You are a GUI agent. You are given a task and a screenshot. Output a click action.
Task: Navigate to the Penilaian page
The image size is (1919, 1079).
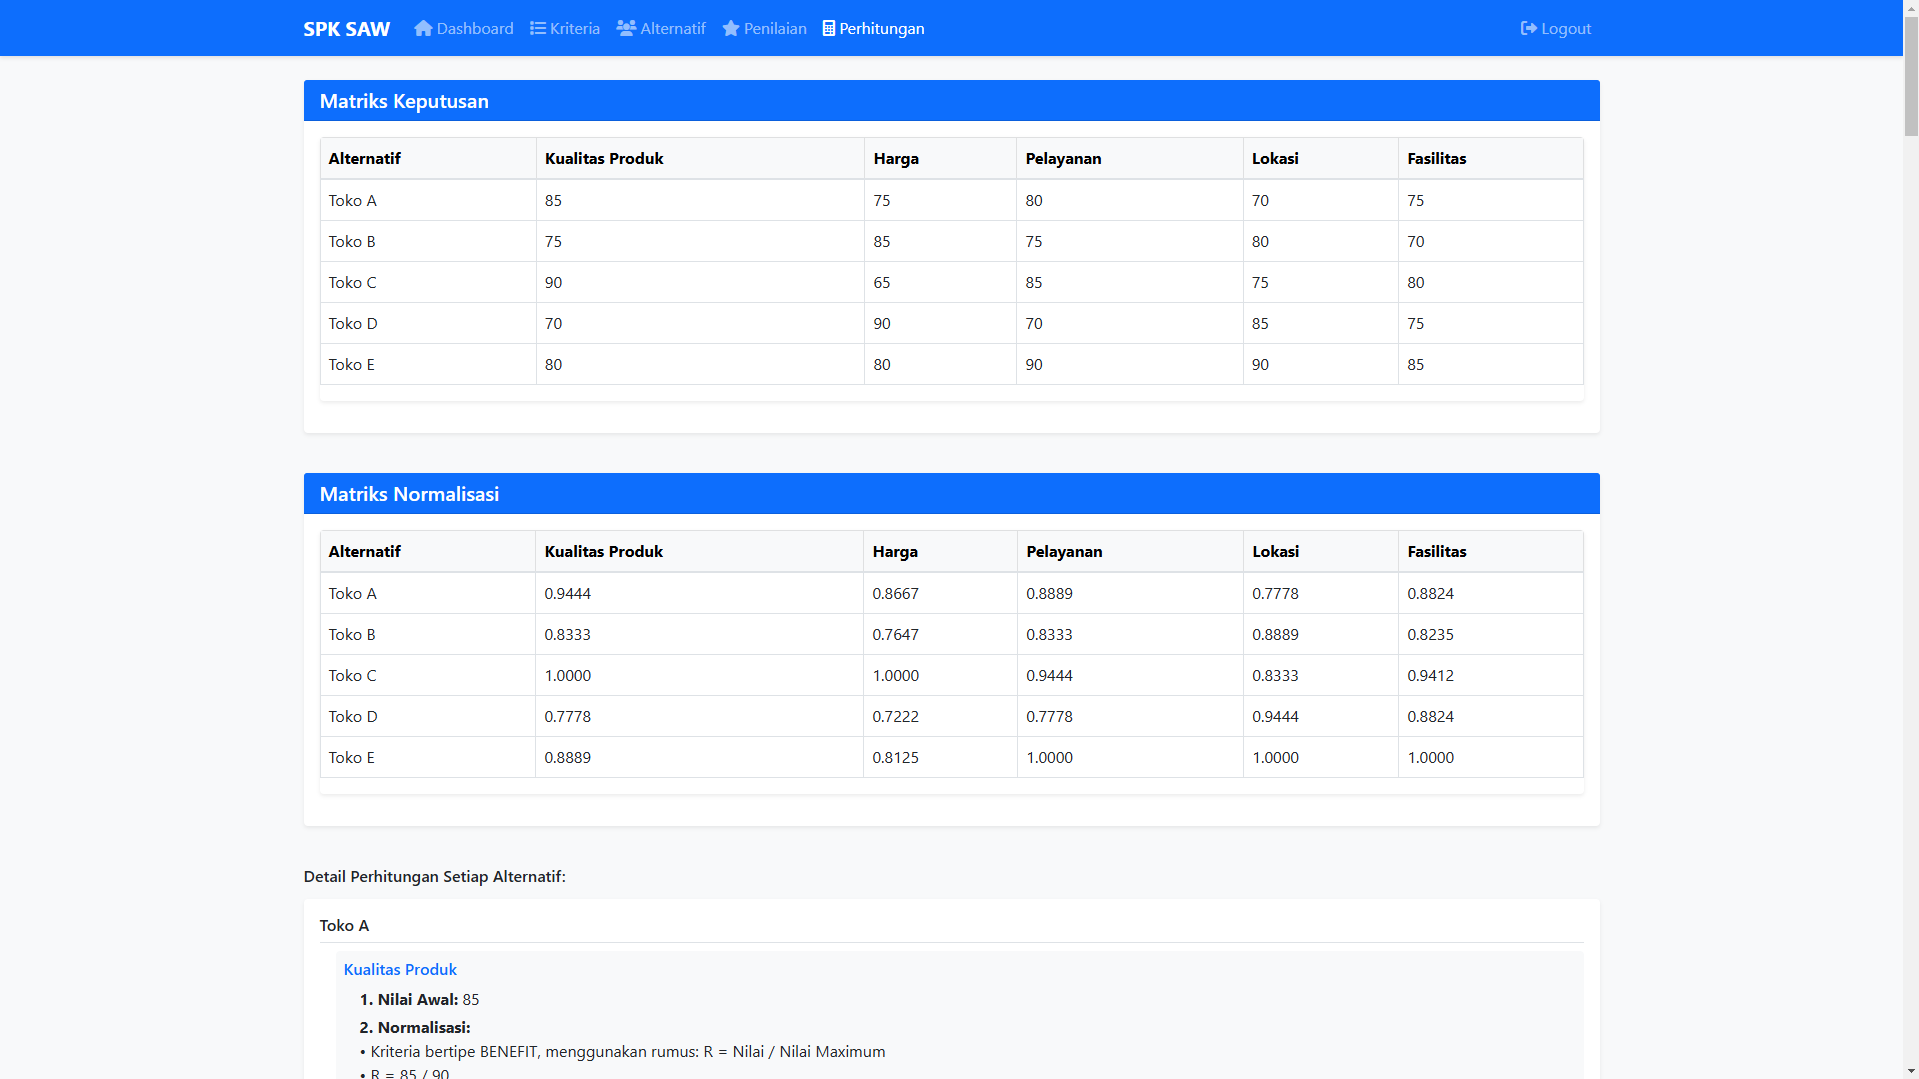coord(764,28)
